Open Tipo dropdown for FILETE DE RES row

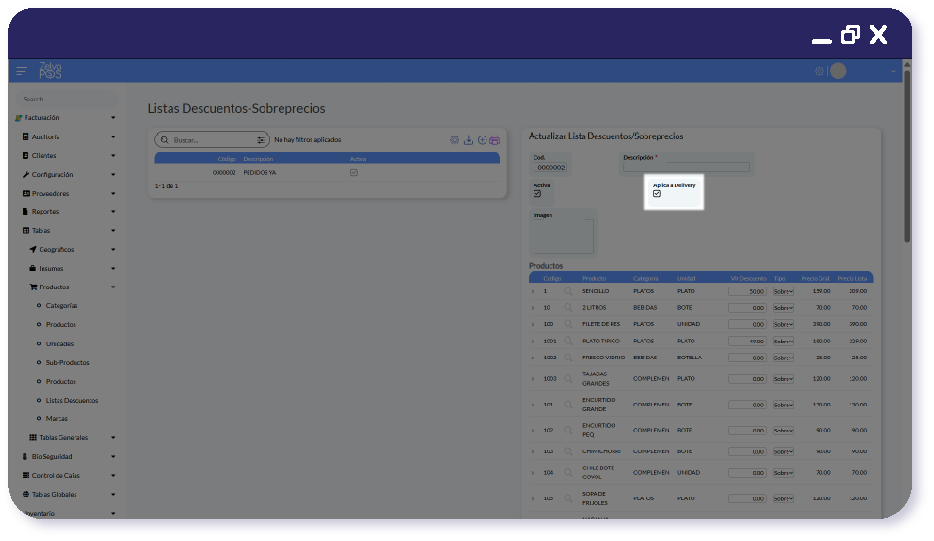[783, 324]
